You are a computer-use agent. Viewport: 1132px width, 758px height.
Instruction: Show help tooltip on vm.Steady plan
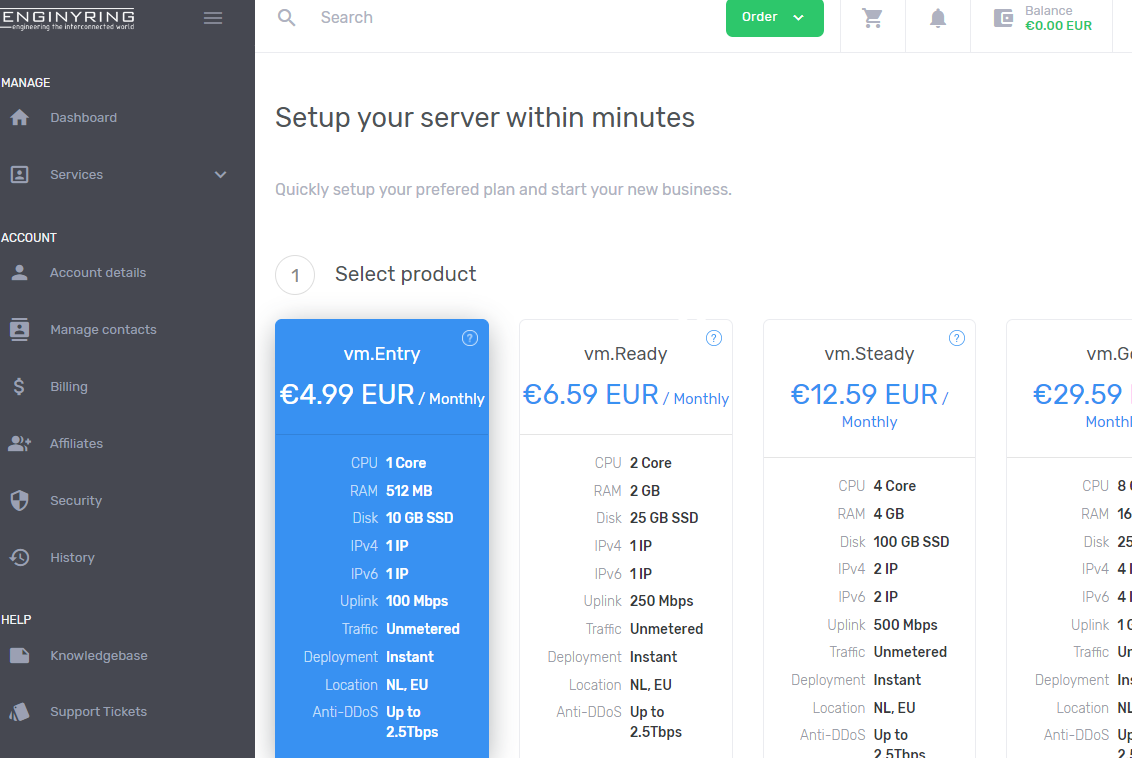tap(957, 338)
